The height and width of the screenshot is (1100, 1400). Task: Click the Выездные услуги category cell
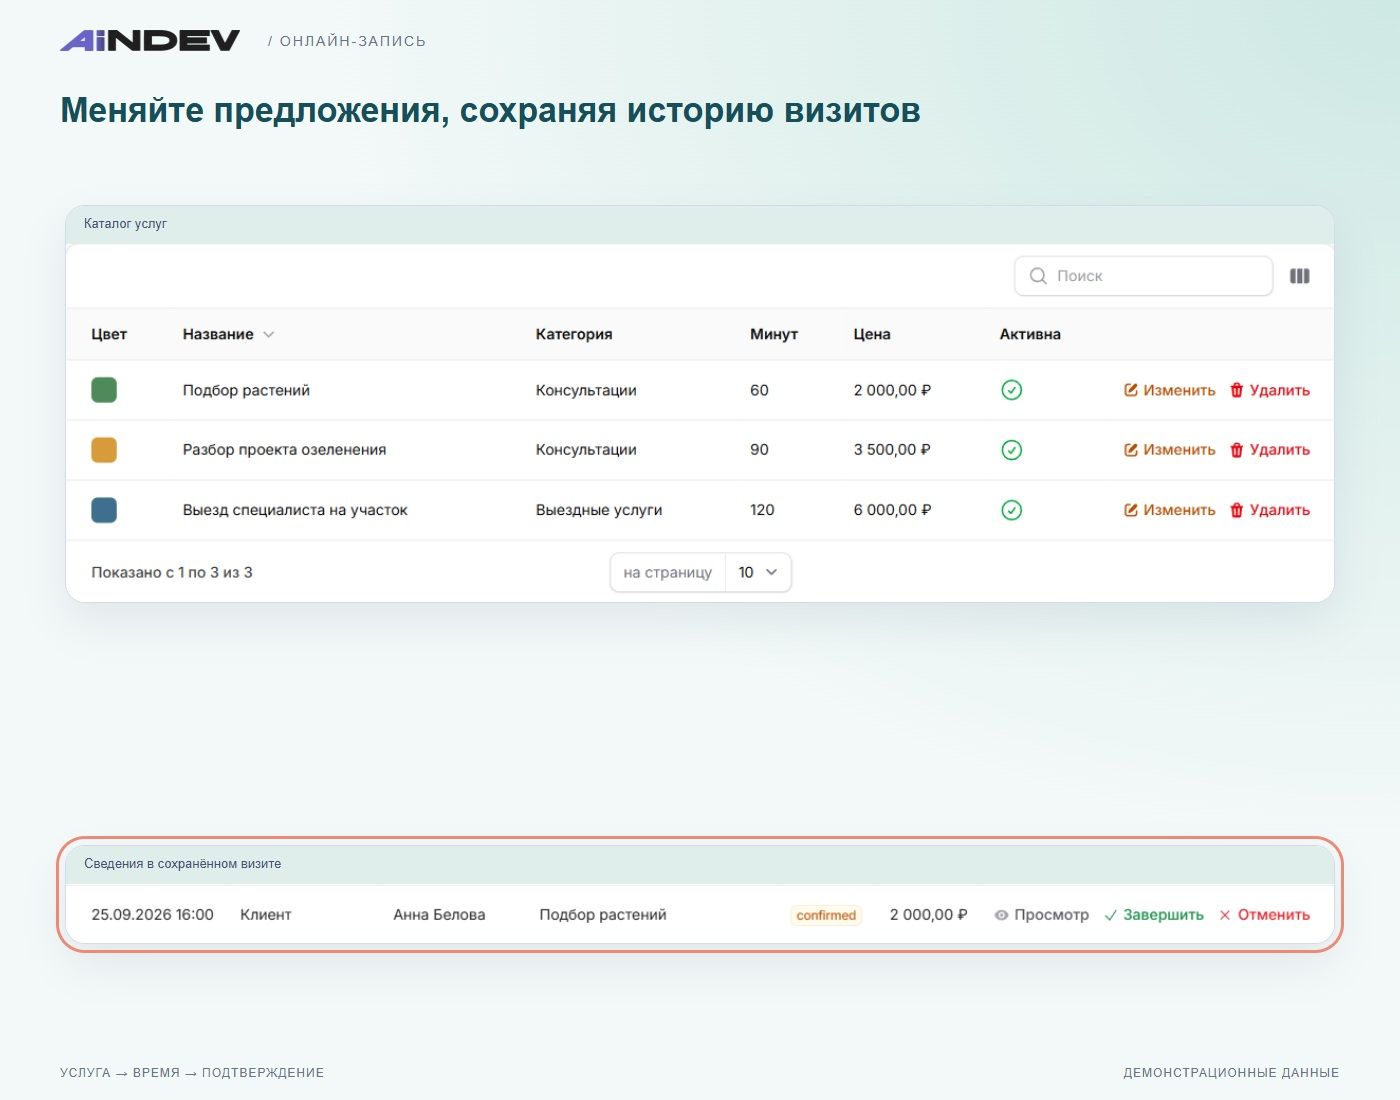(x=599, y=510)
